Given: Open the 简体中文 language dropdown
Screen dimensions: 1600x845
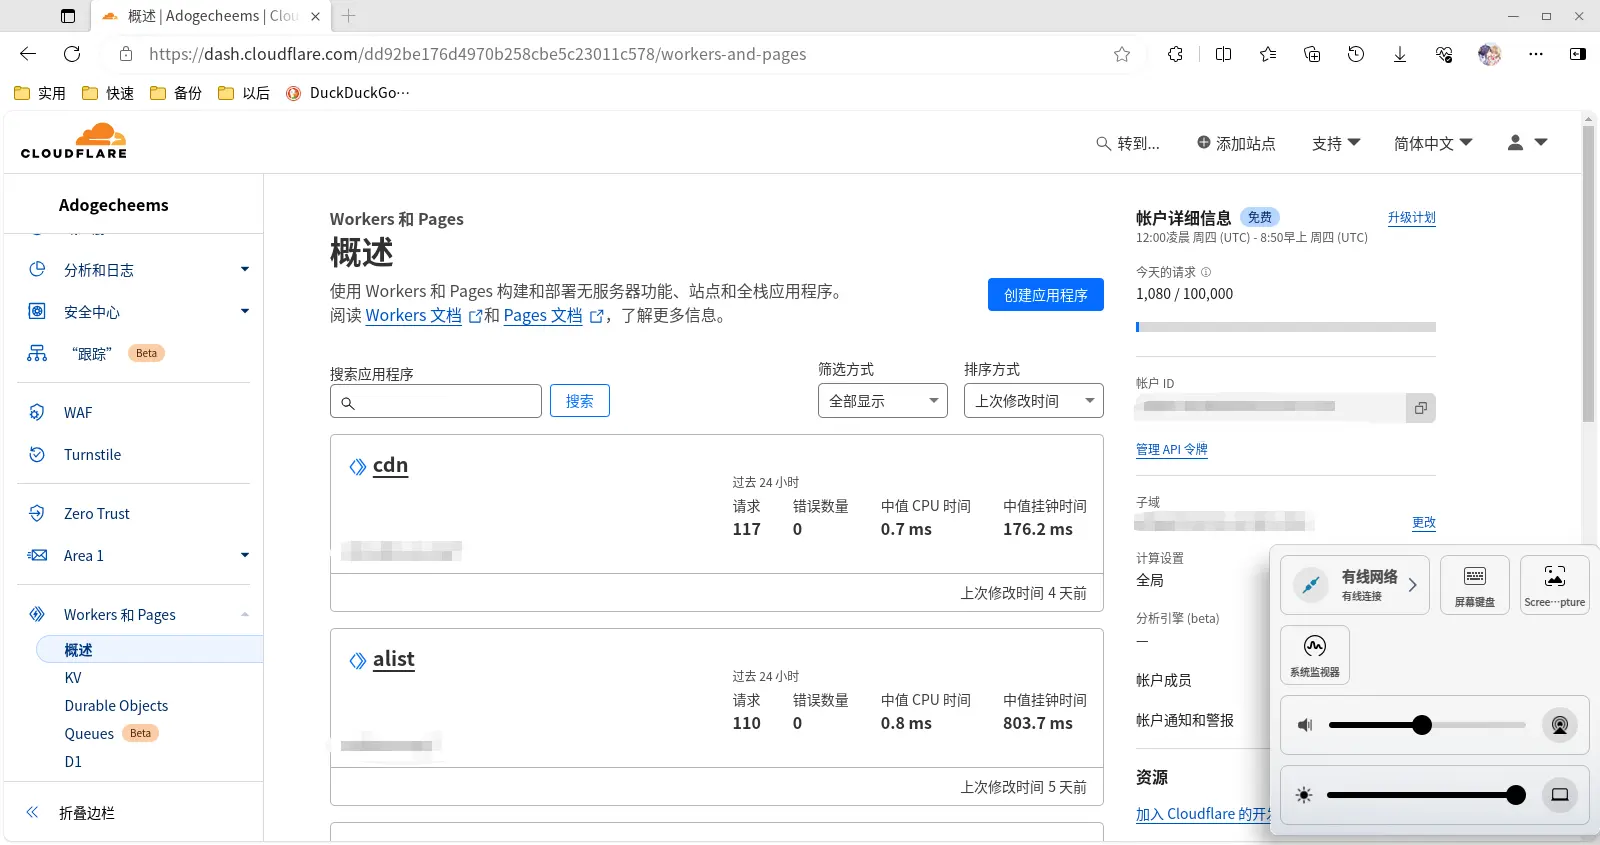Looking at the screenshot, I should click(1433, 144).
